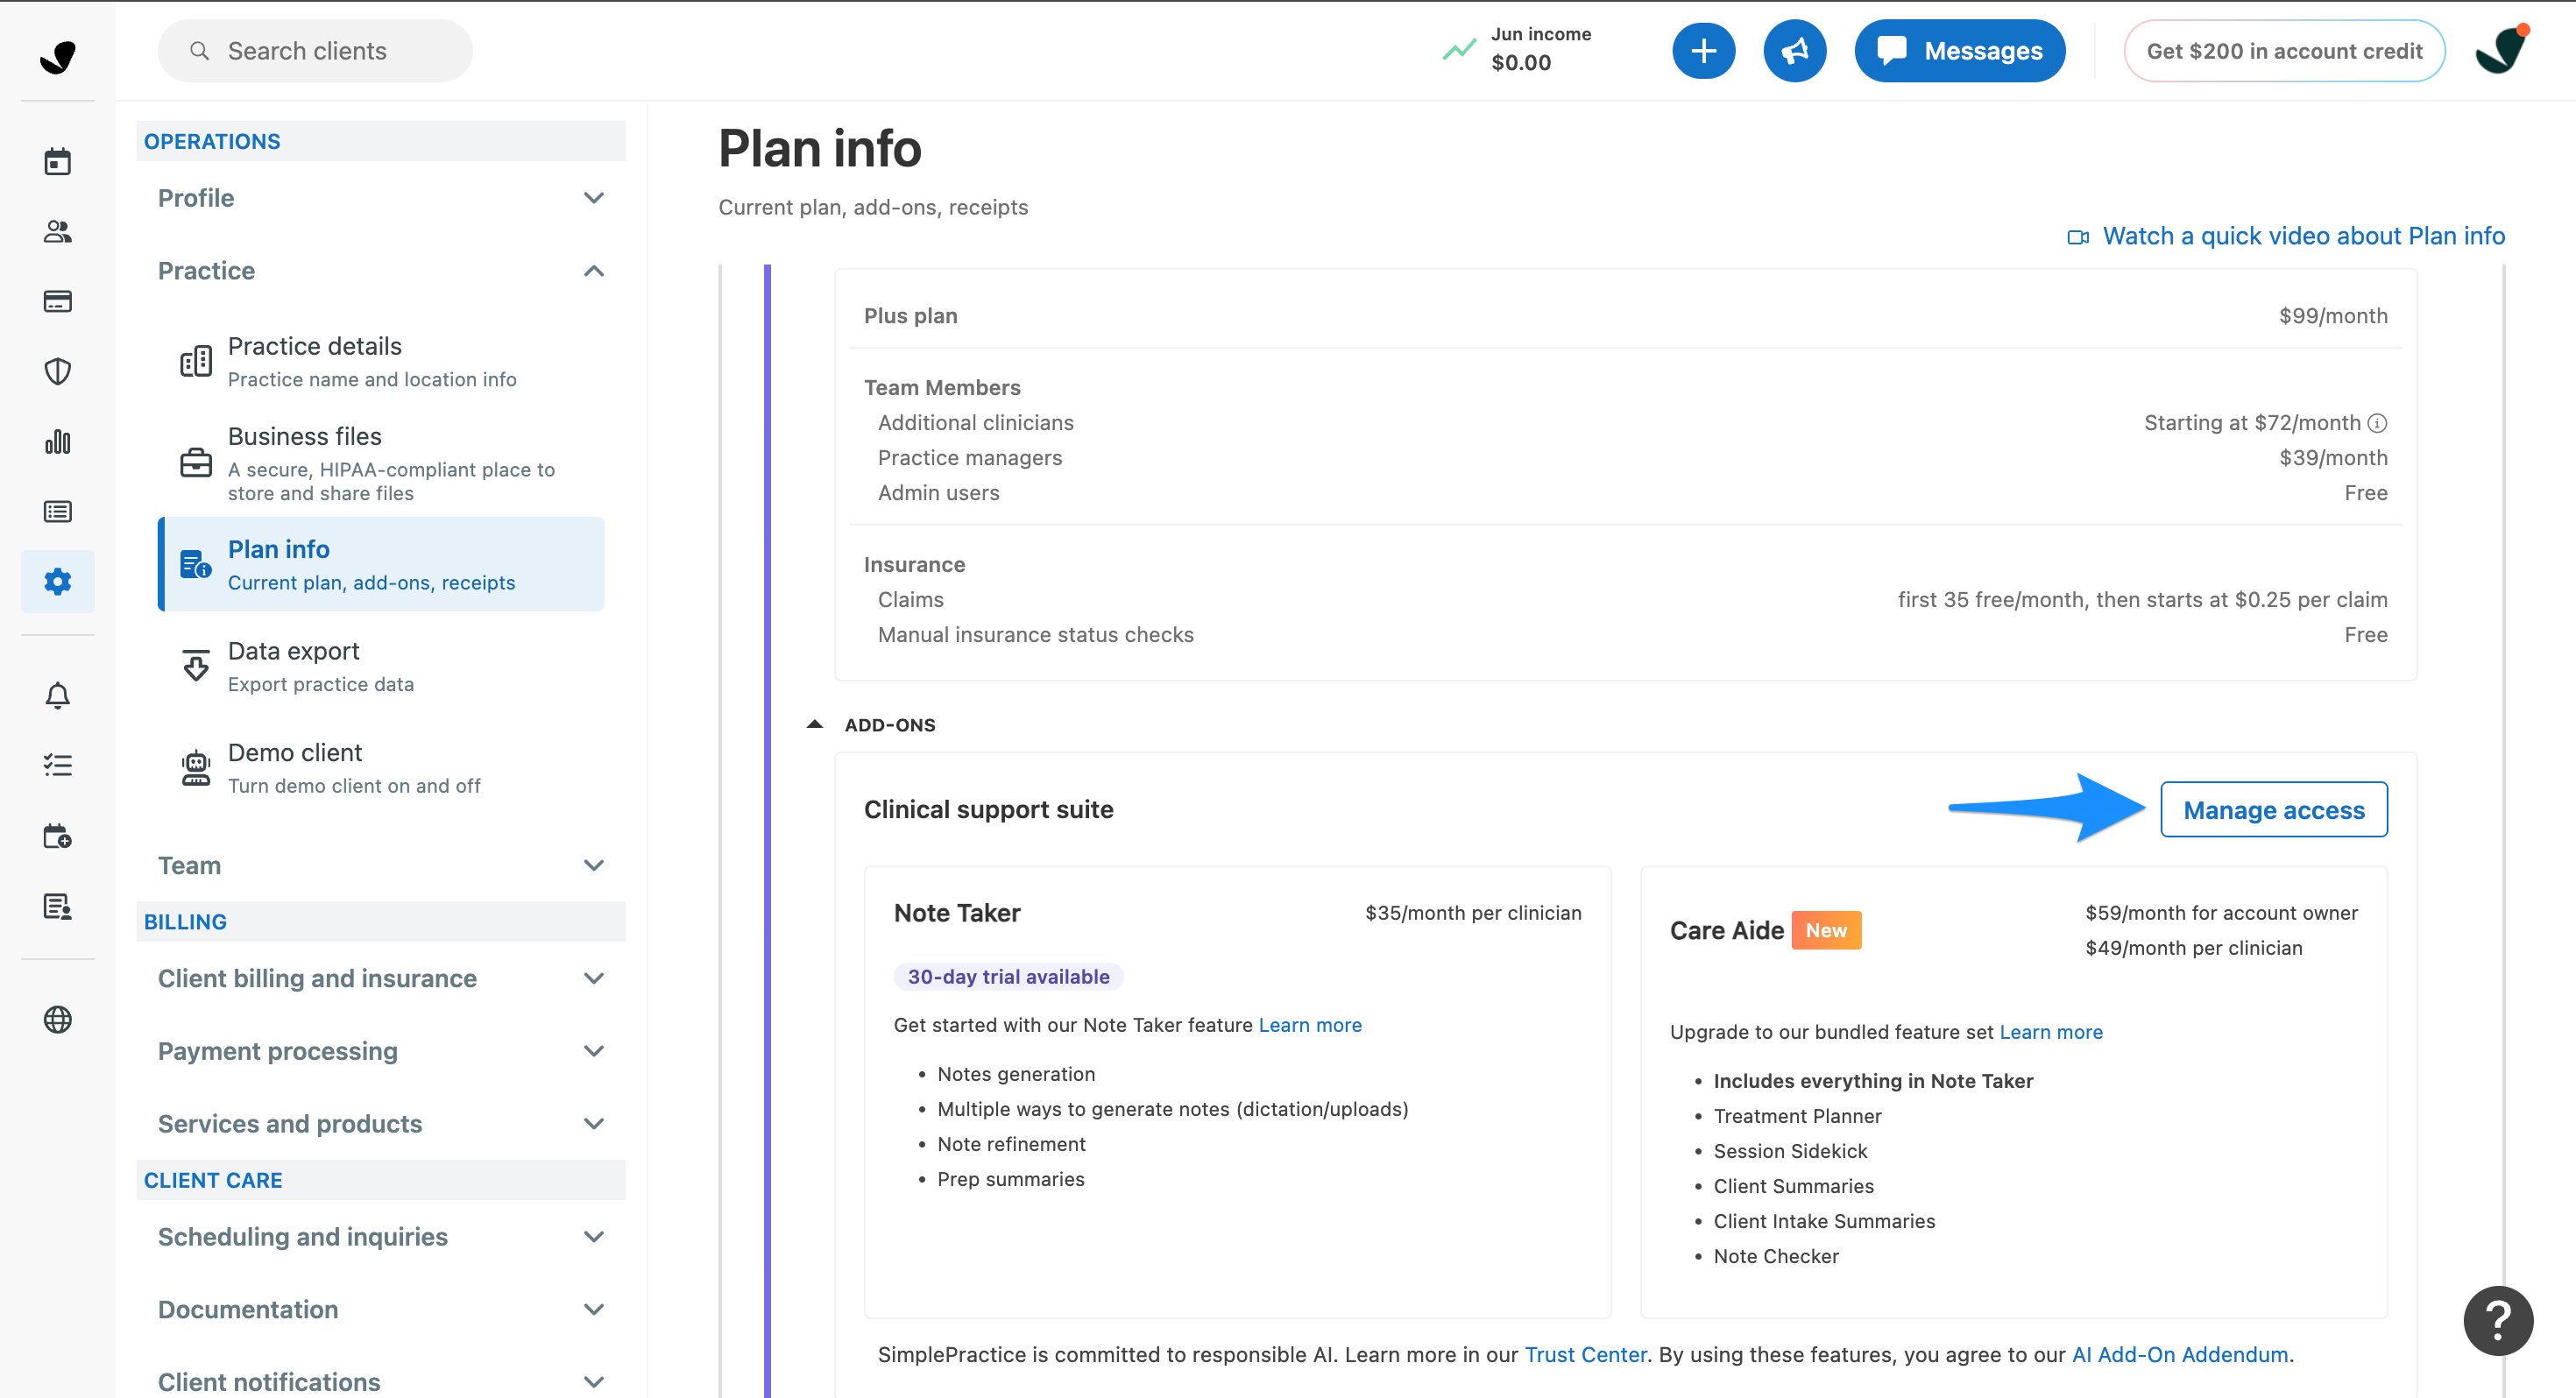Click the 30-day trial available badge

pyautogui.click(x=1008, y=977)
